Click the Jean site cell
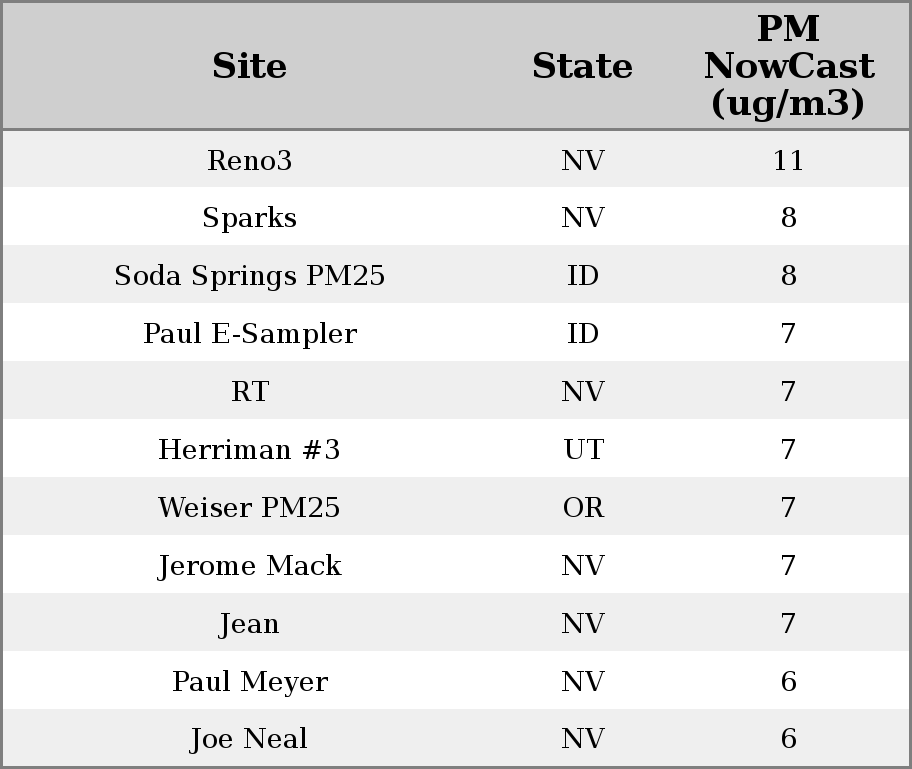912x769 pixels. (x=250, y=624)
